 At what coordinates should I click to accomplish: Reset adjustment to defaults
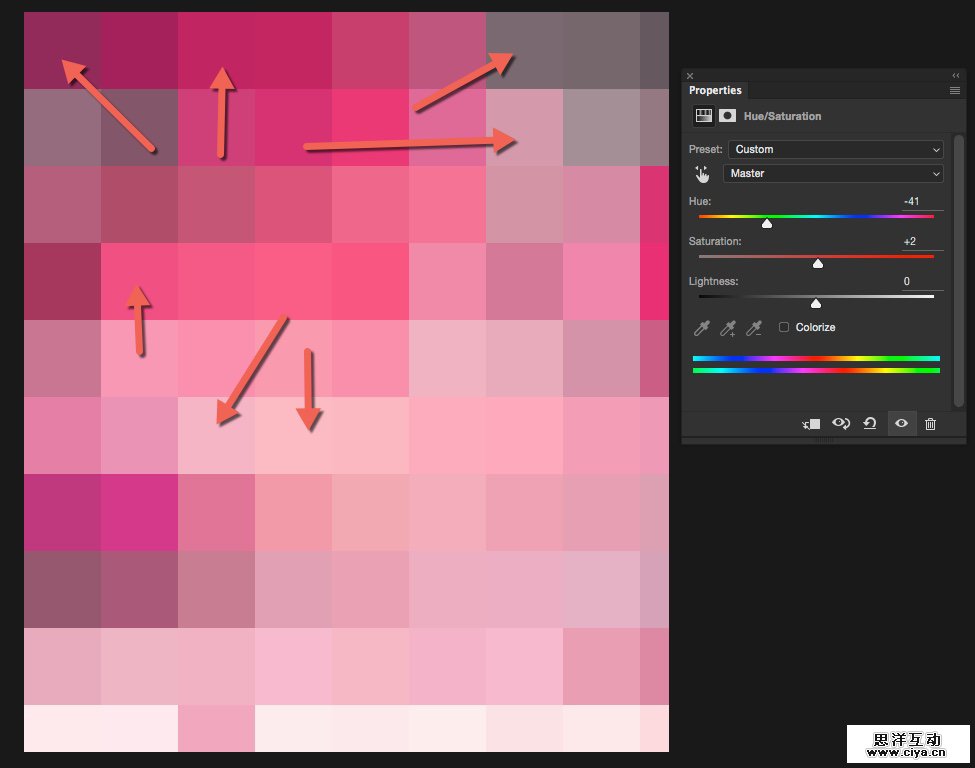click(x=870, y=424)
